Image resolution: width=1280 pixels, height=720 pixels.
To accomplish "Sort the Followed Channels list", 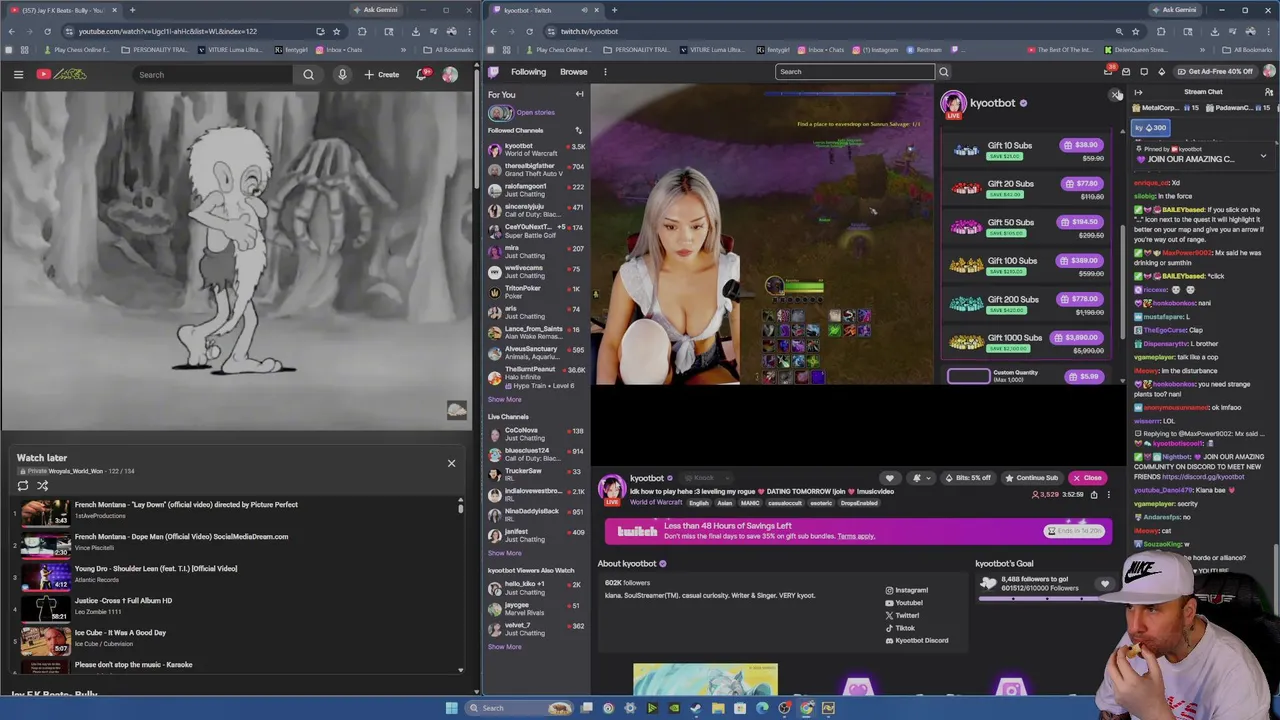I will pyautogui.click(x=578, y=131).
